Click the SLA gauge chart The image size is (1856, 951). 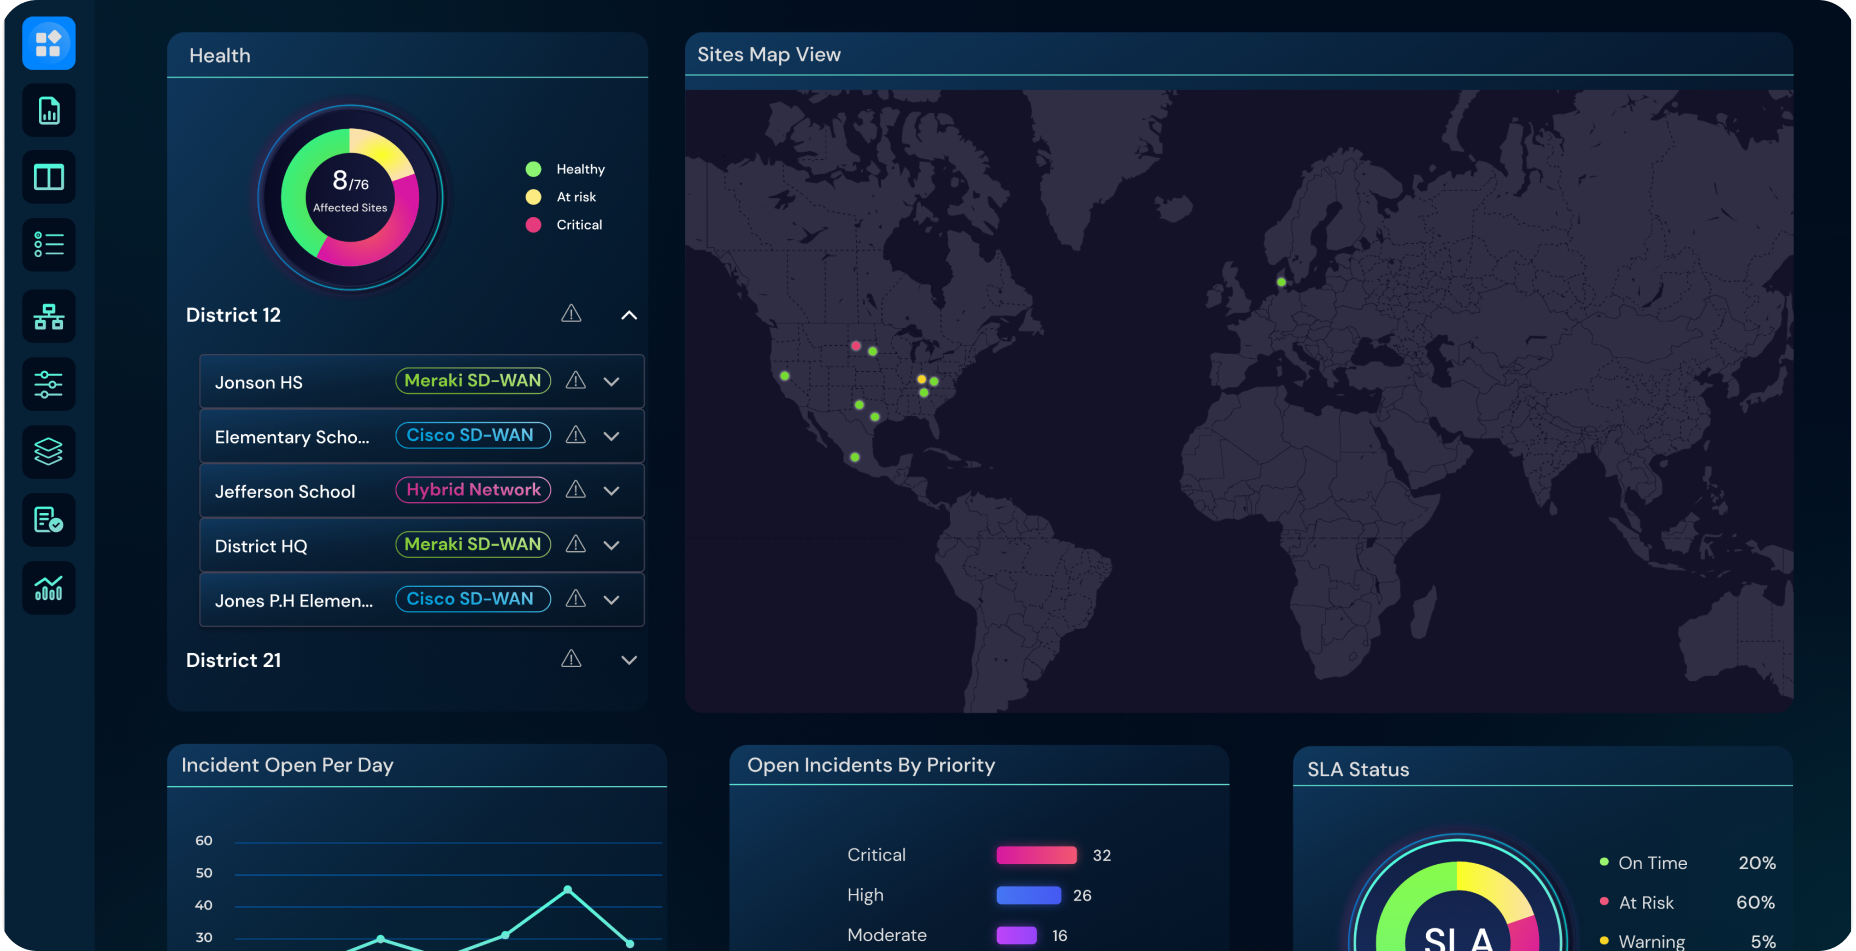[1458, 895]
